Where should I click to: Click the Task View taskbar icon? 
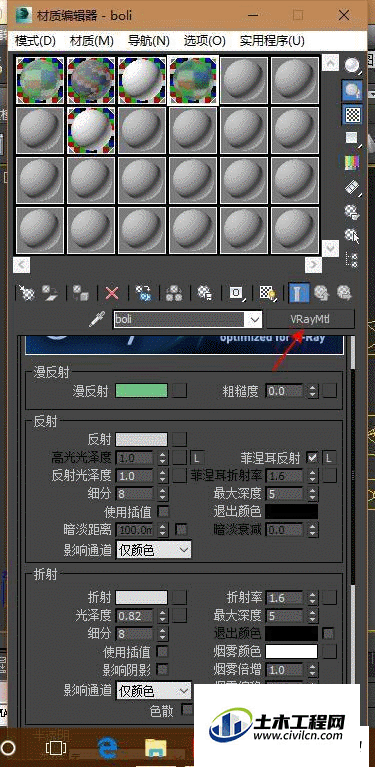[55, 748]
